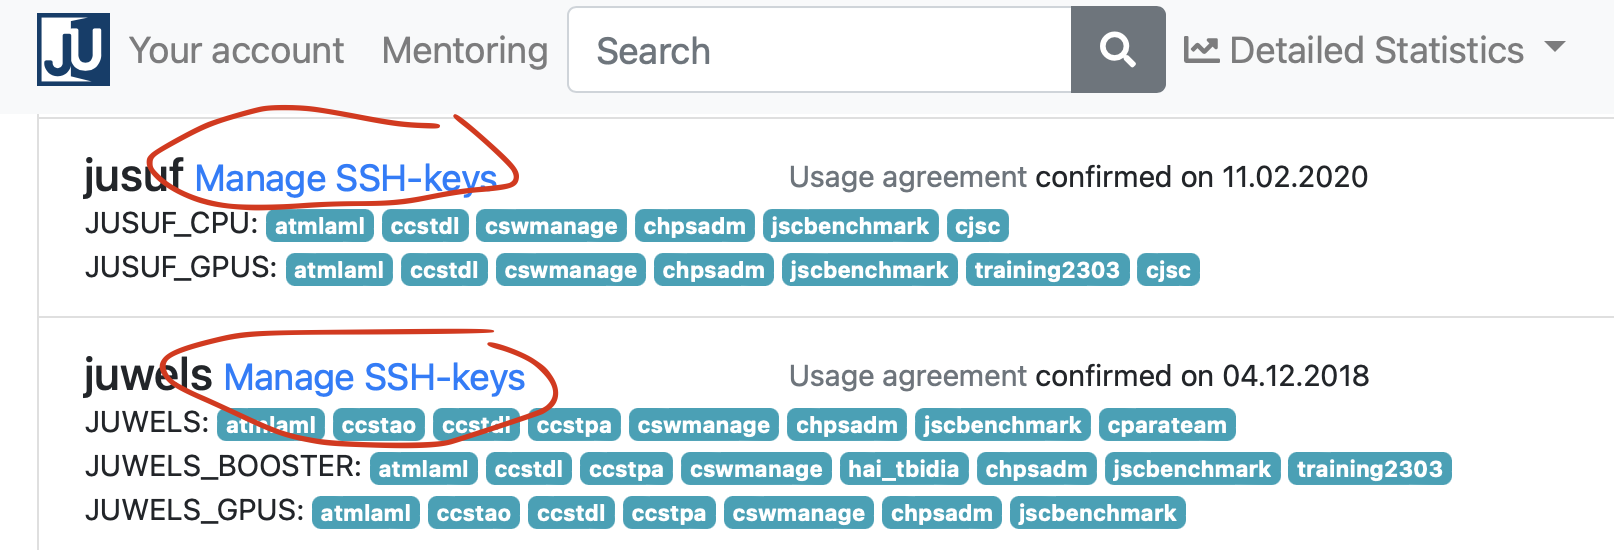
Task: Select cswmanage badge in JUSUF_GPUS row
Action: click(570, 270)
